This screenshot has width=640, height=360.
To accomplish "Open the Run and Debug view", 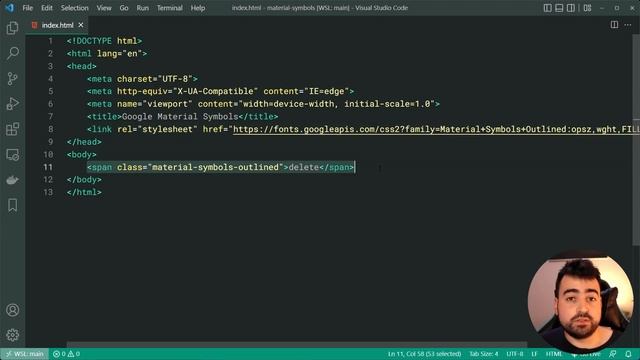I will (13, 104).
